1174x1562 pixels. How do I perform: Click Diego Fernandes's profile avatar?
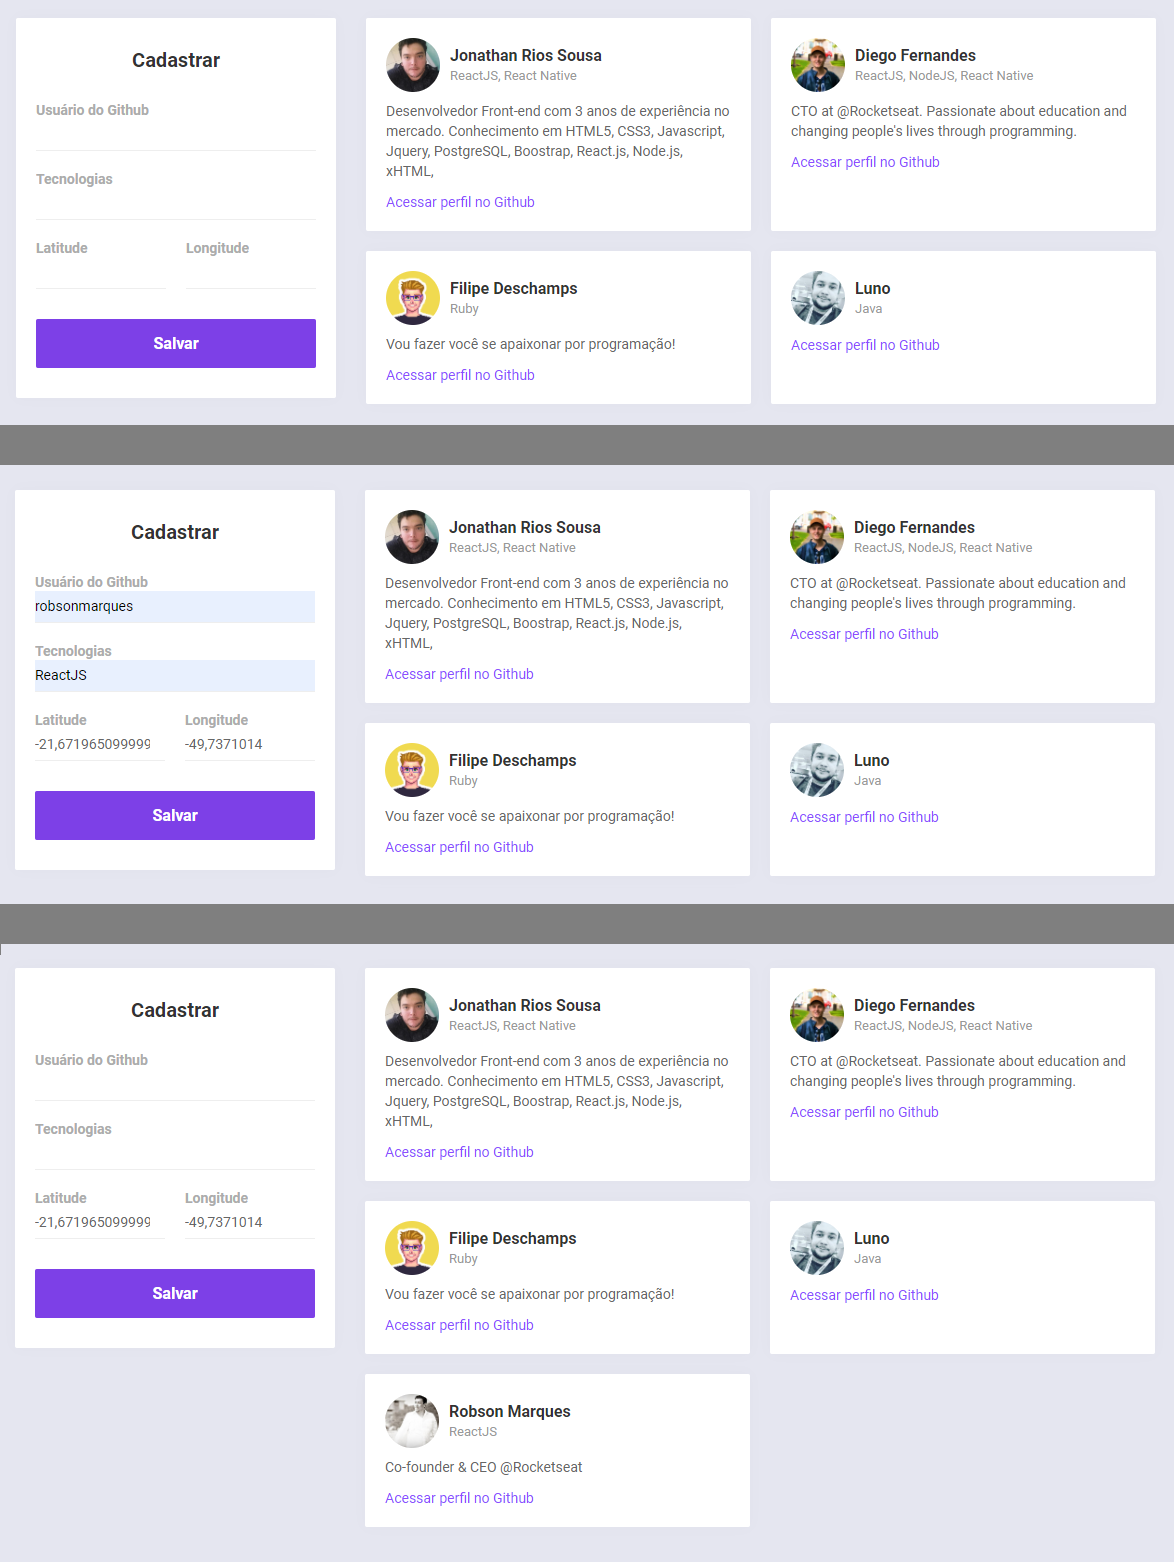[x=817, y=64]
